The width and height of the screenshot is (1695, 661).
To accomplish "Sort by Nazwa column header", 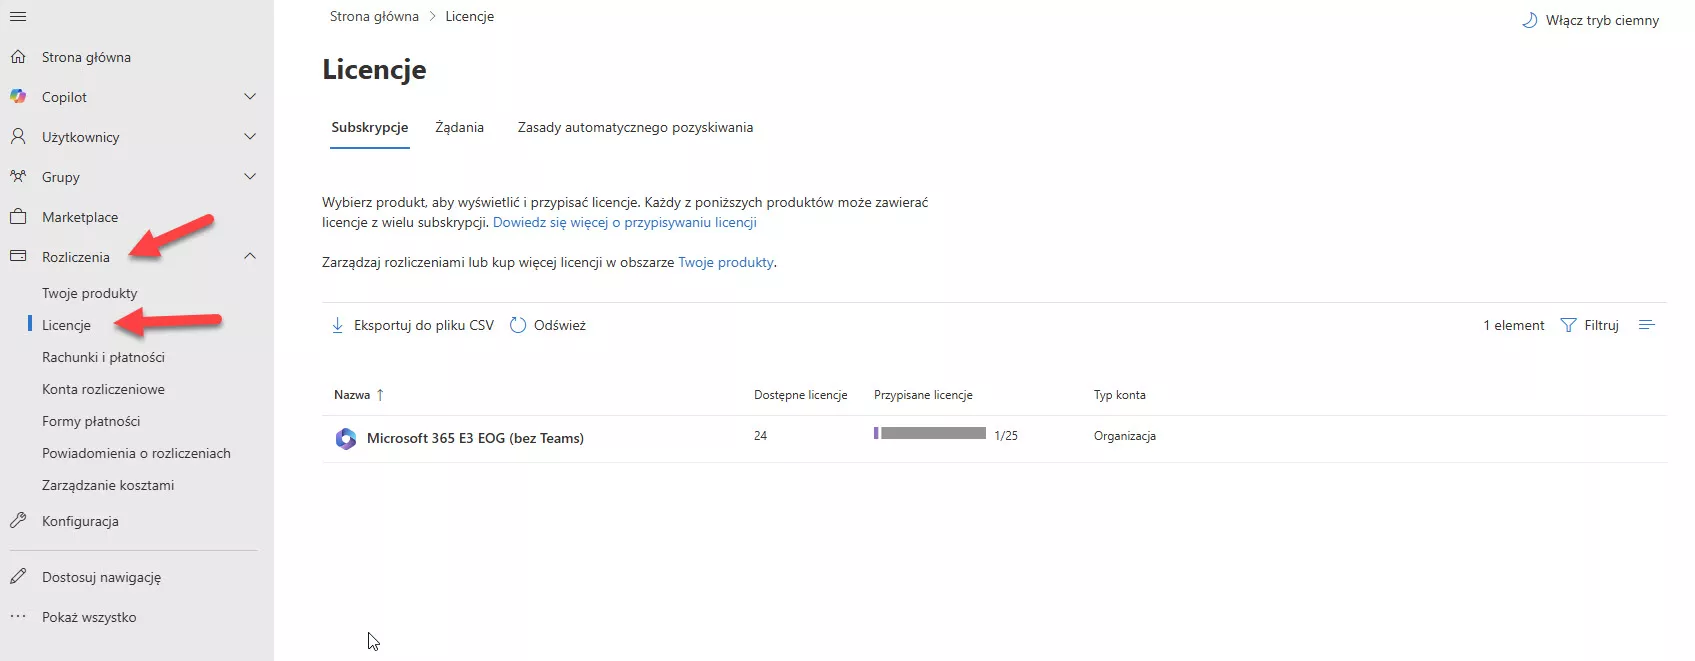I will point(352,395).
